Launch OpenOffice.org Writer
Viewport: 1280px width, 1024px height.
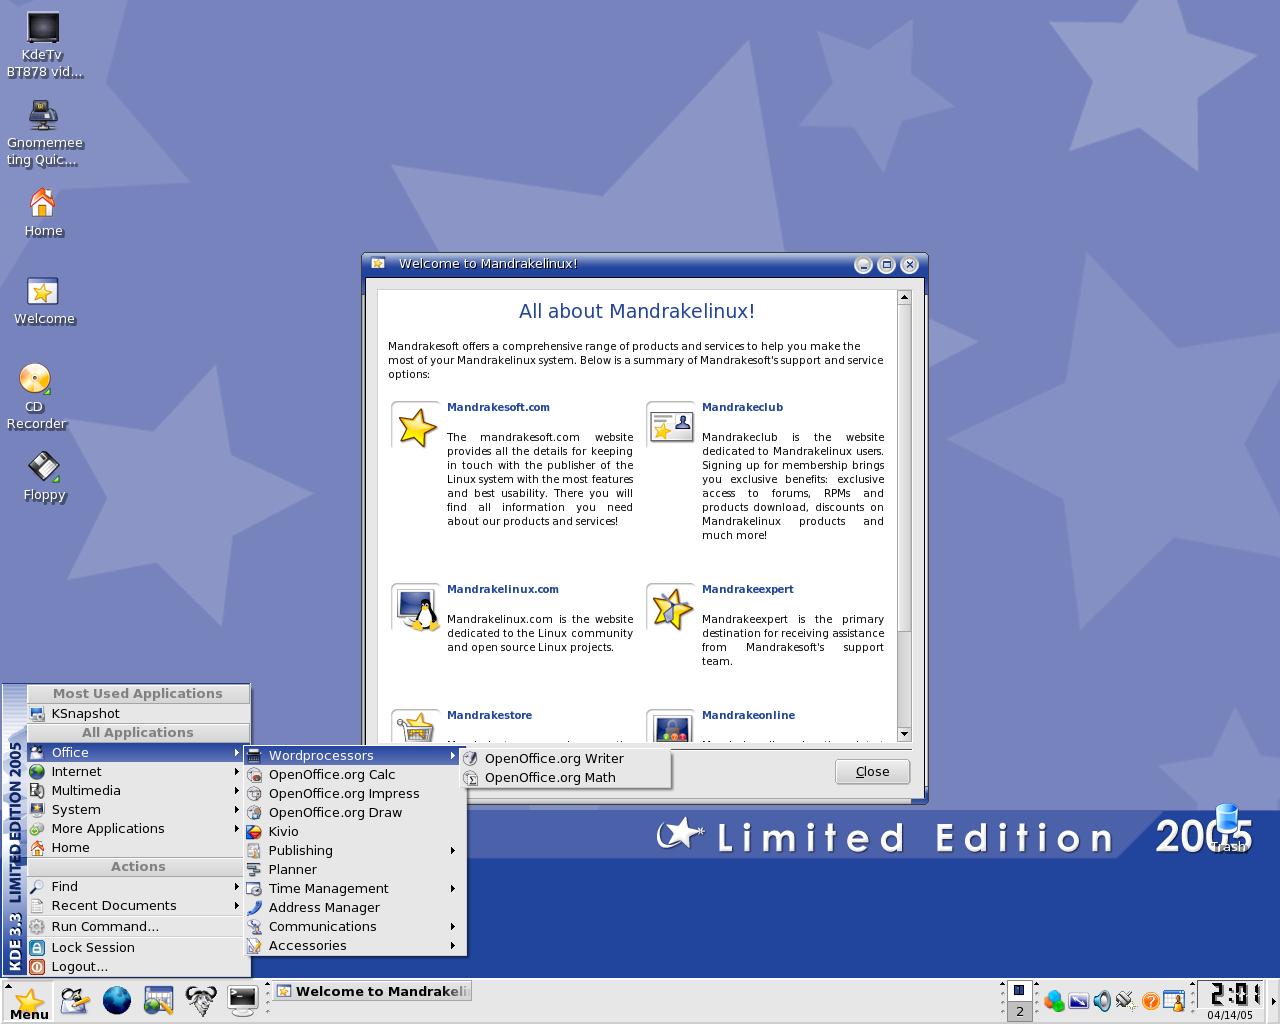tap(565, 758)
